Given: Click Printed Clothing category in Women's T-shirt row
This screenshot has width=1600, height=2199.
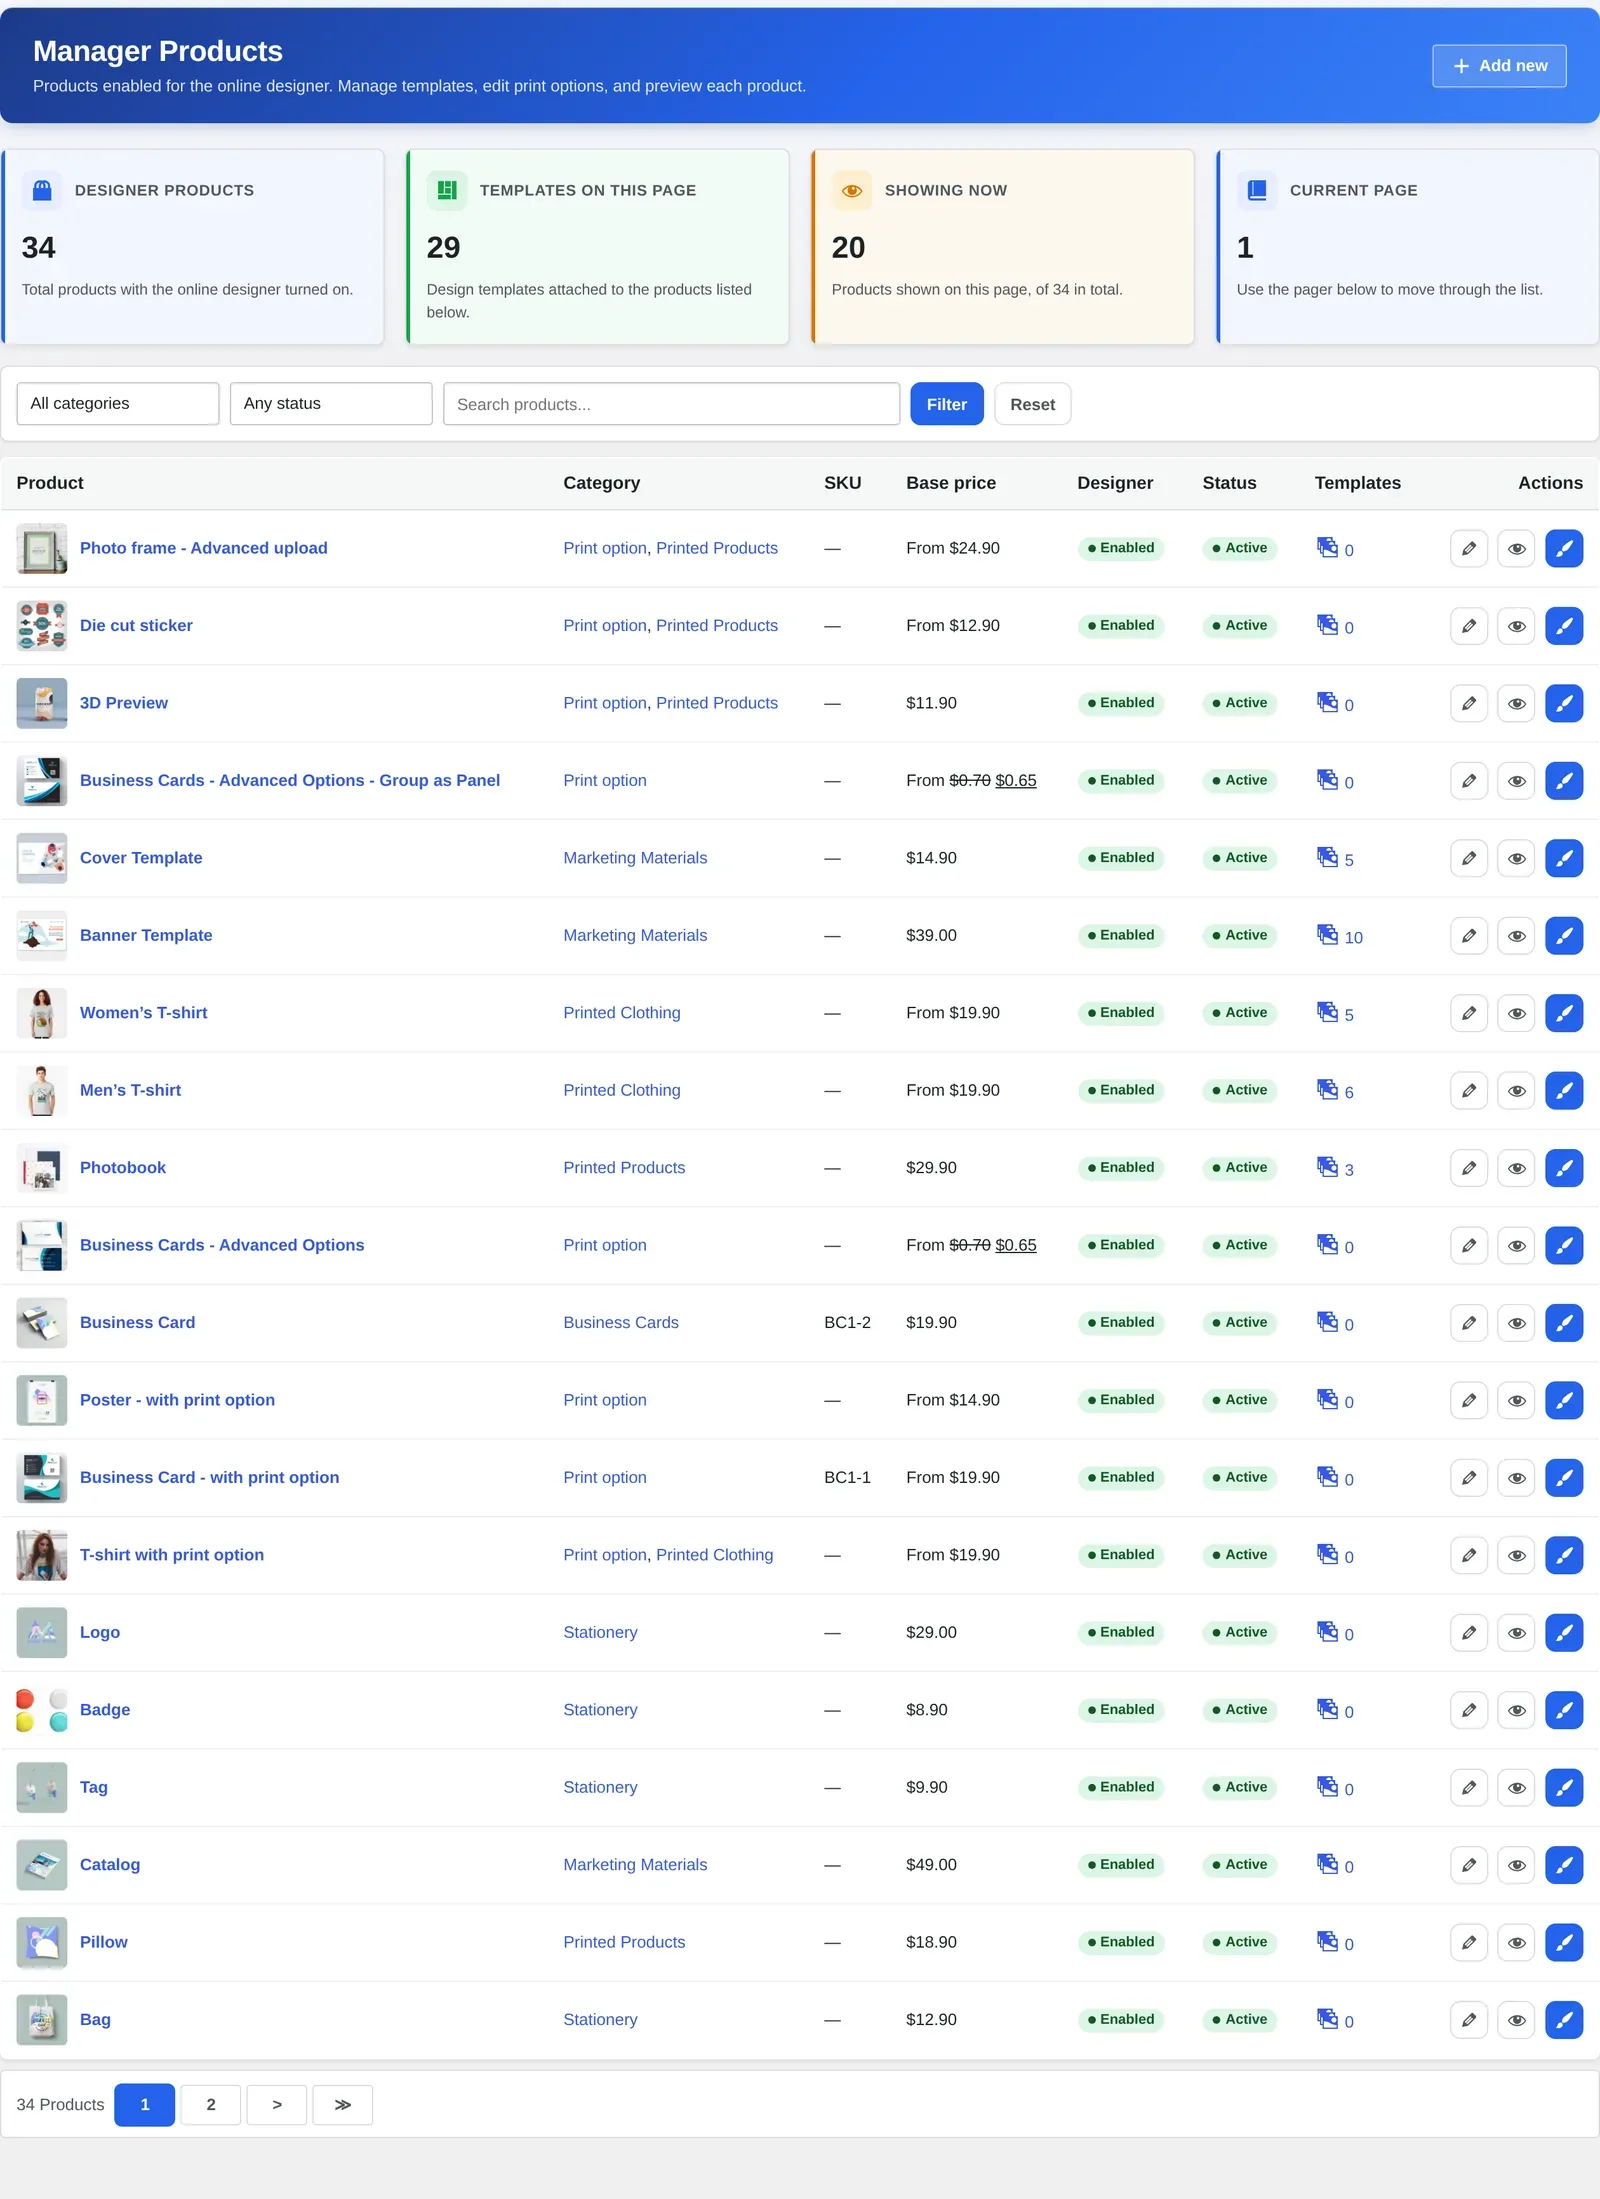Looking at the screenshot, I should [x=622, y=1012].
